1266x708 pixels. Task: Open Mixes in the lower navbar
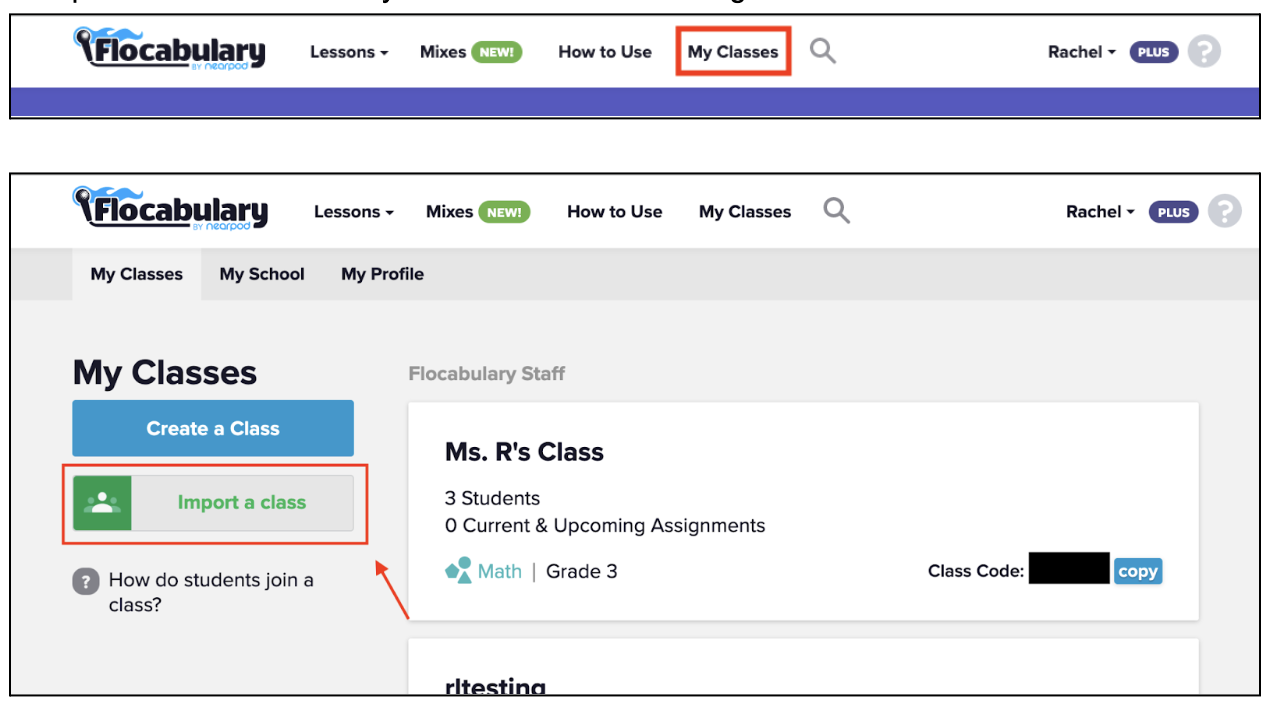coord(449,212)
